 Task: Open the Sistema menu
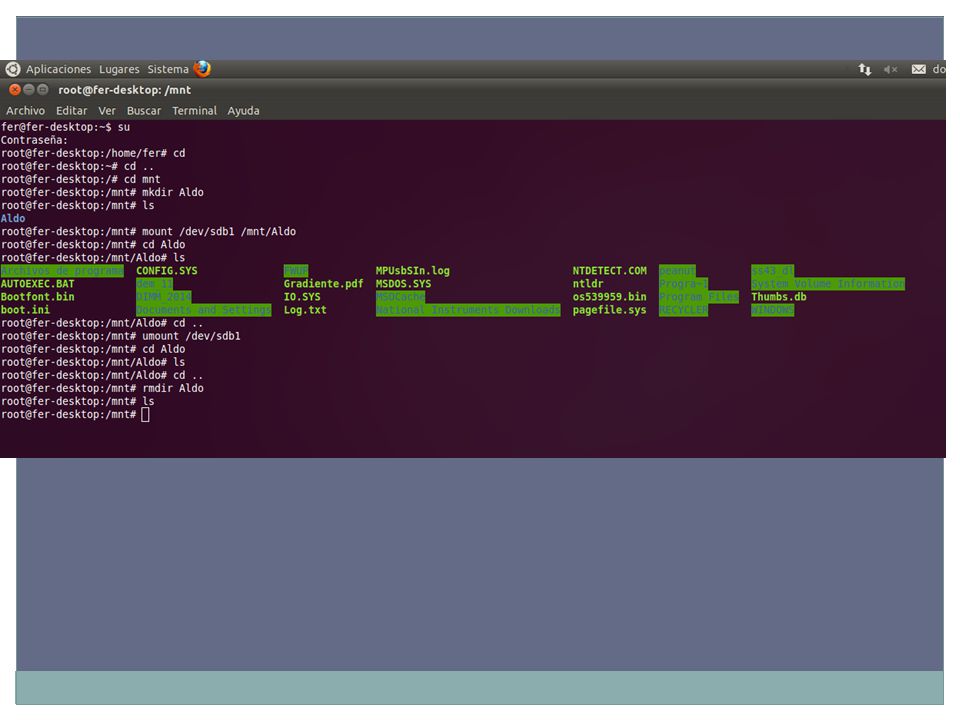[168, 69]
